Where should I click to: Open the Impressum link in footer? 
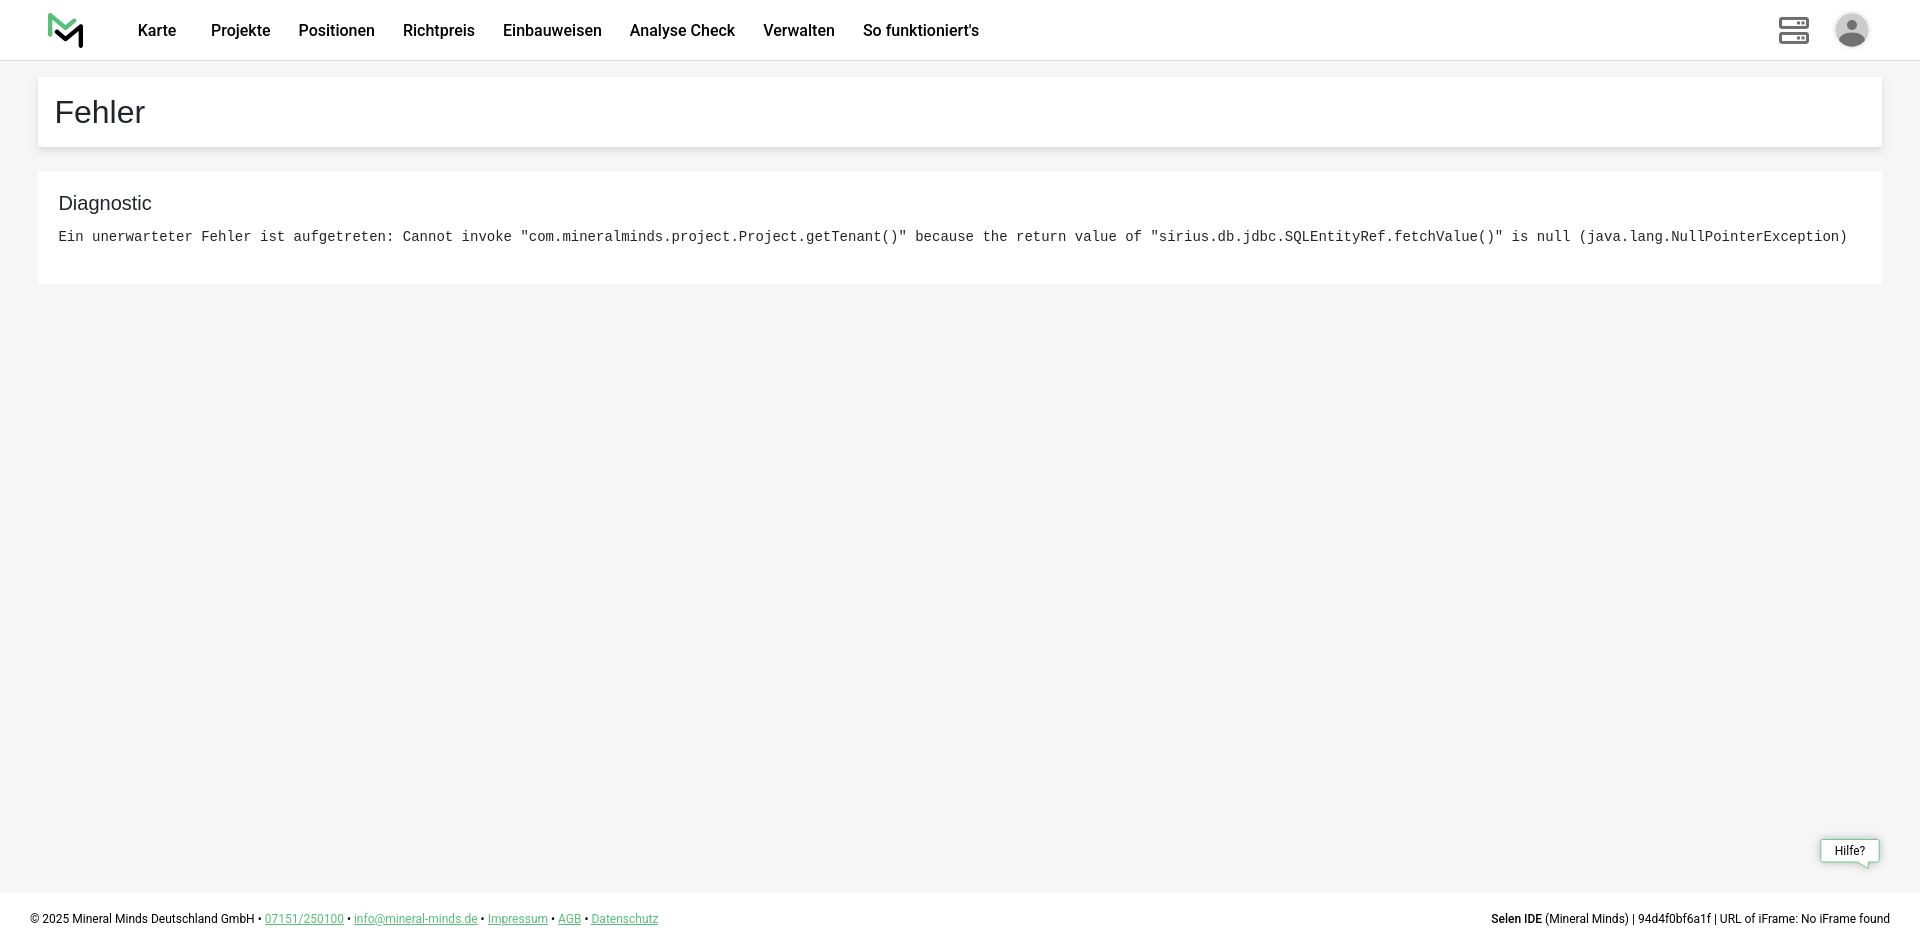(x=517, y=919)
